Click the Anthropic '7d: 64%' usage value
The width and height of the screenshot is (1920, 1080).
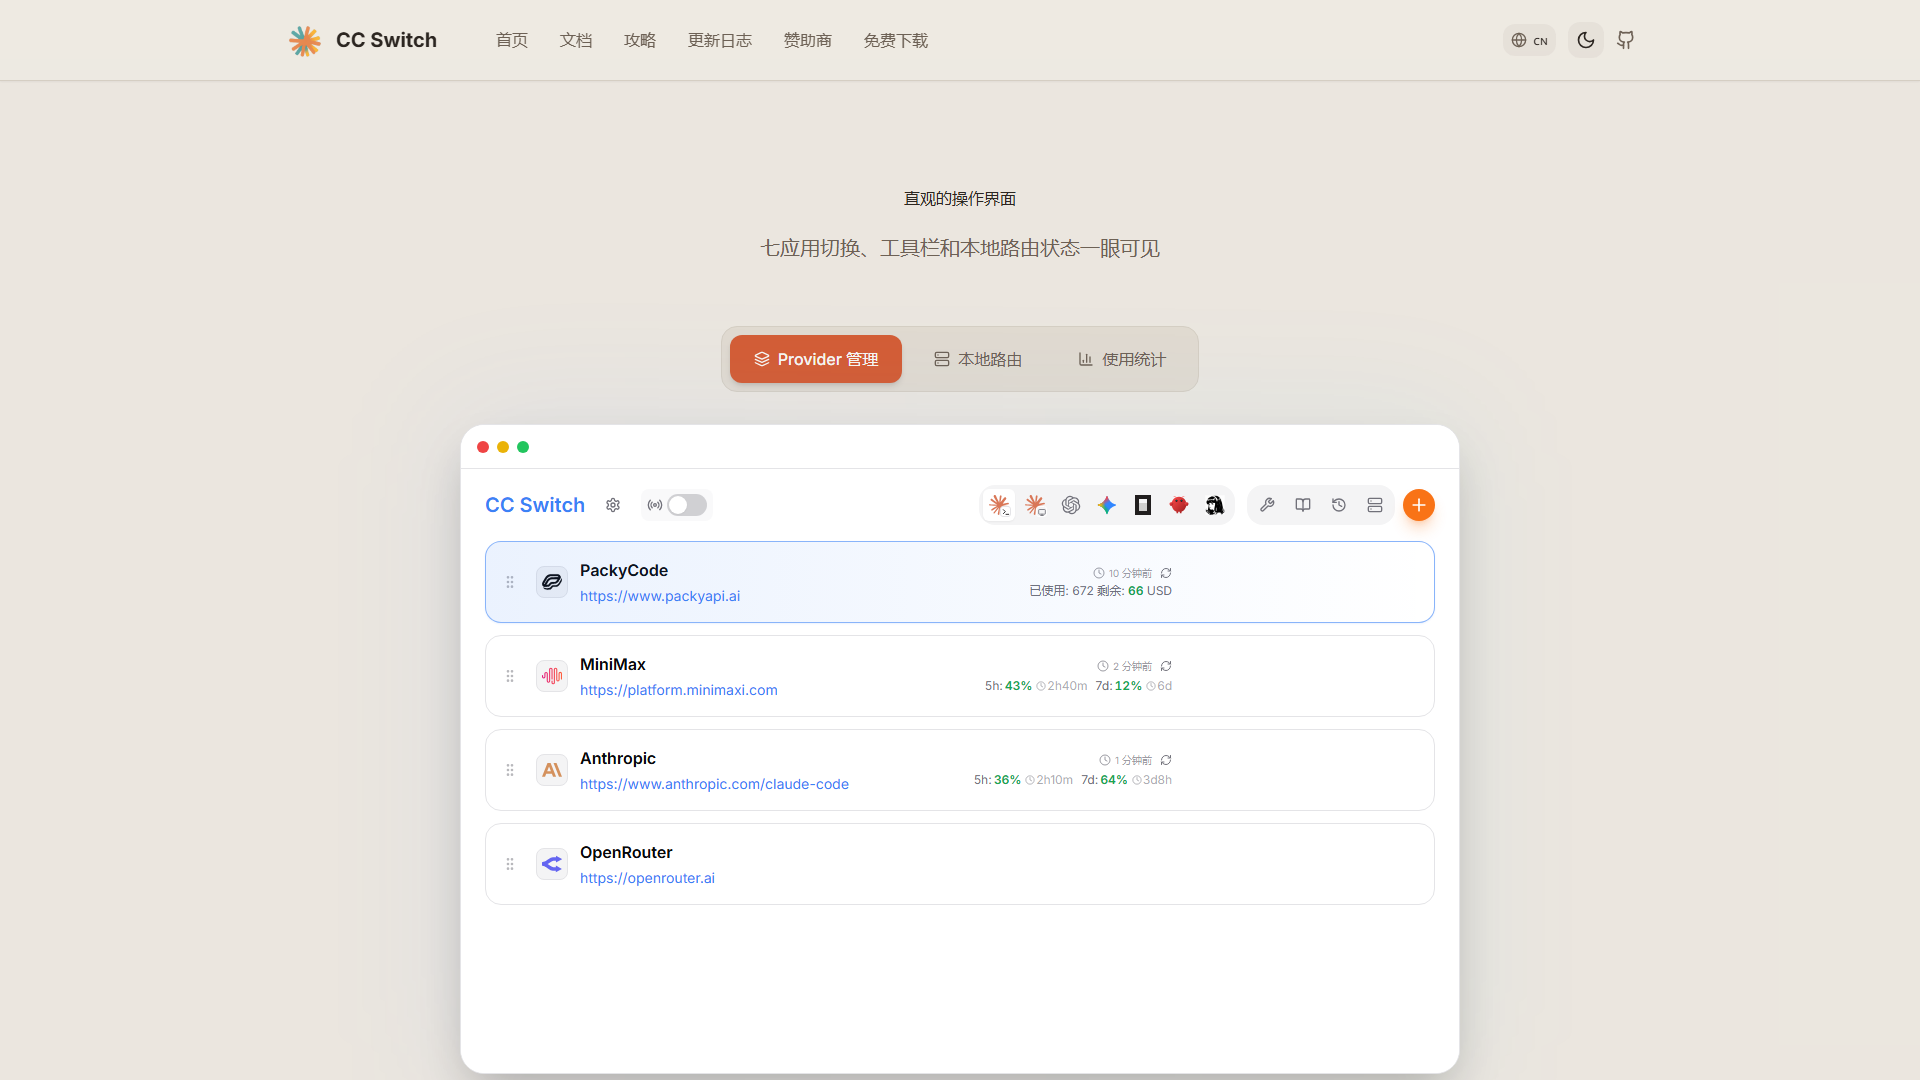click(x=1104, y=780)
